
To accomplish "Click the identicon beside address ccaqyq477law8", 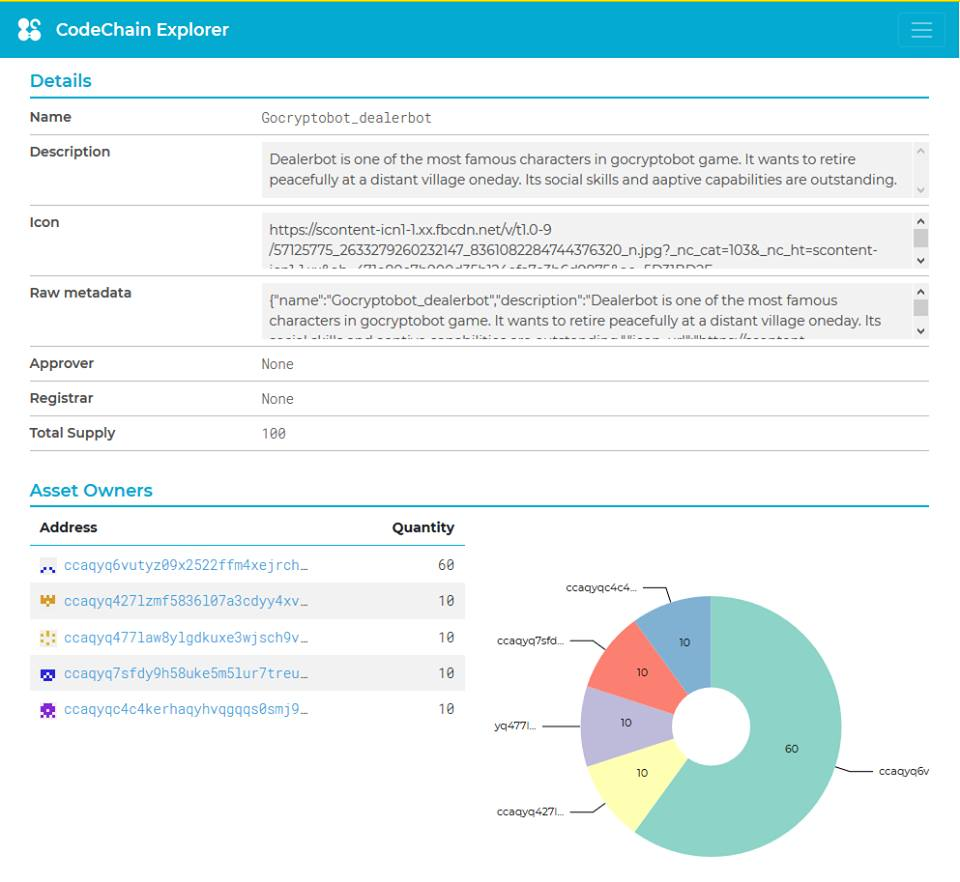I will click(48, 638).
